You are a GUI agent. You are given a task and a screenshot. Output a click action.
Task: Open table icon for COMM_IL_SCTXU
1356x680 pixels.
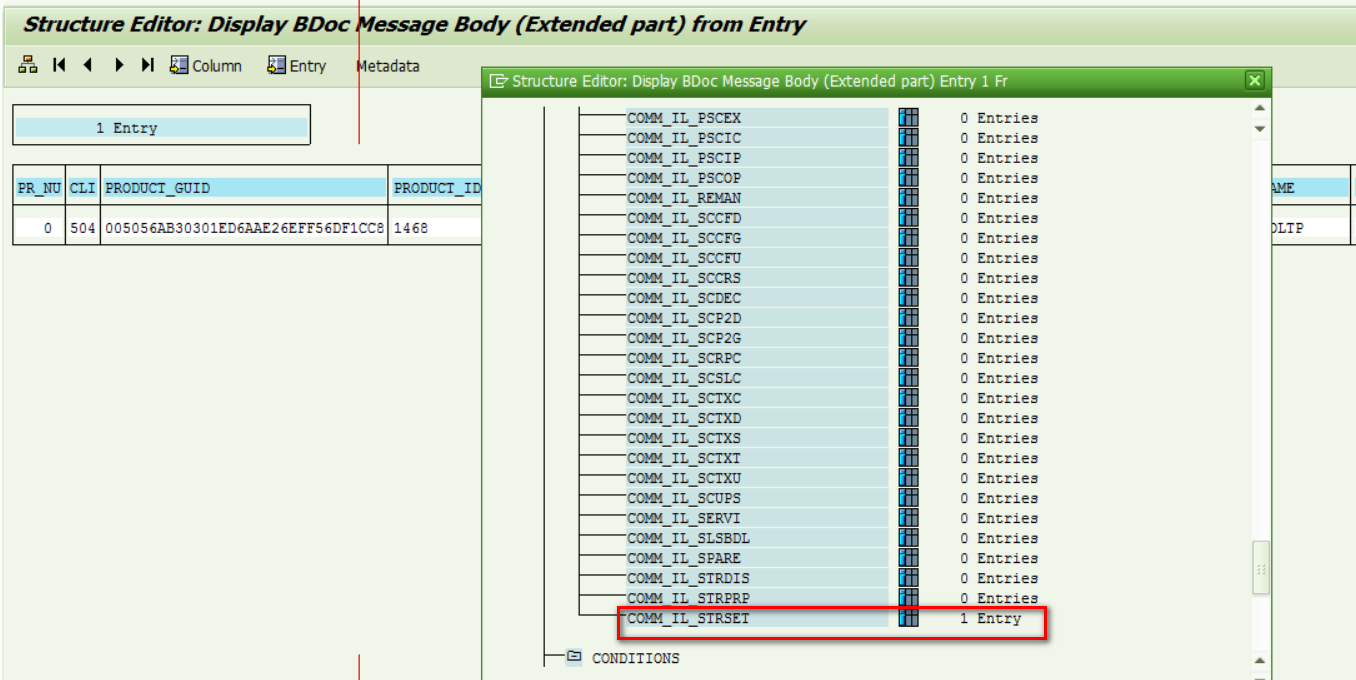[908, 478]
